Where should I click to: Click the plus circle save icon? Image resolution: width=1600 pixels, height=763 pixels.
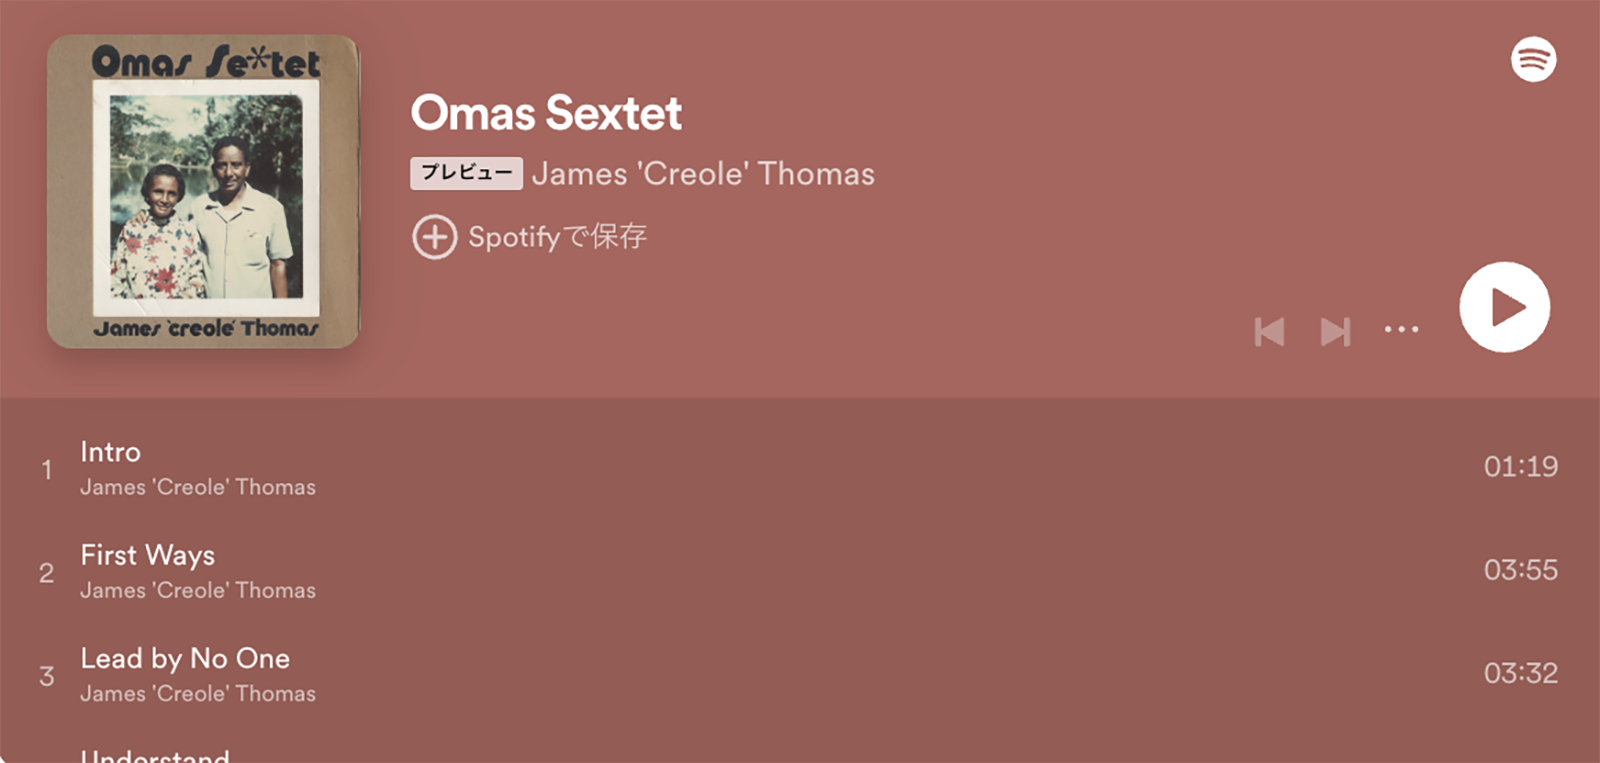pyautogui.click(x=434, y=237)
